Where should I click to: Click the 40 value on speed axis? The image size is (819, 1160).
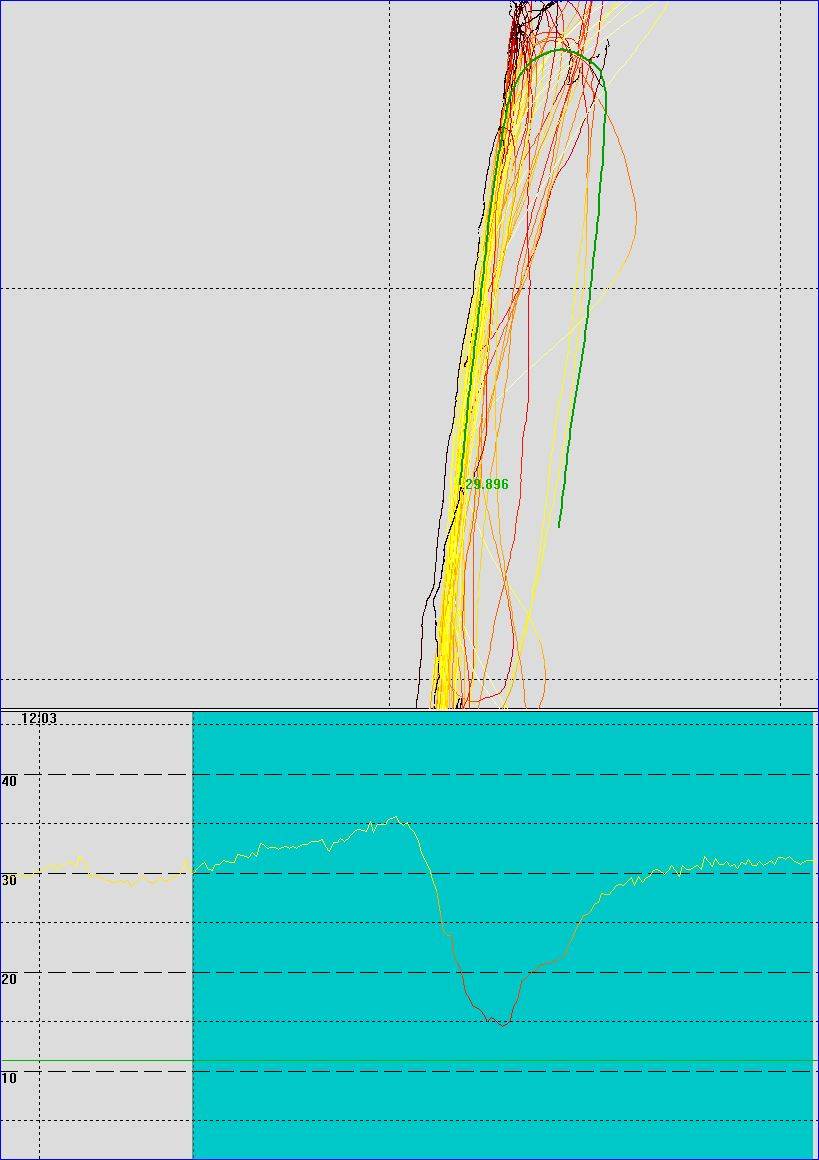coord(9,781)
